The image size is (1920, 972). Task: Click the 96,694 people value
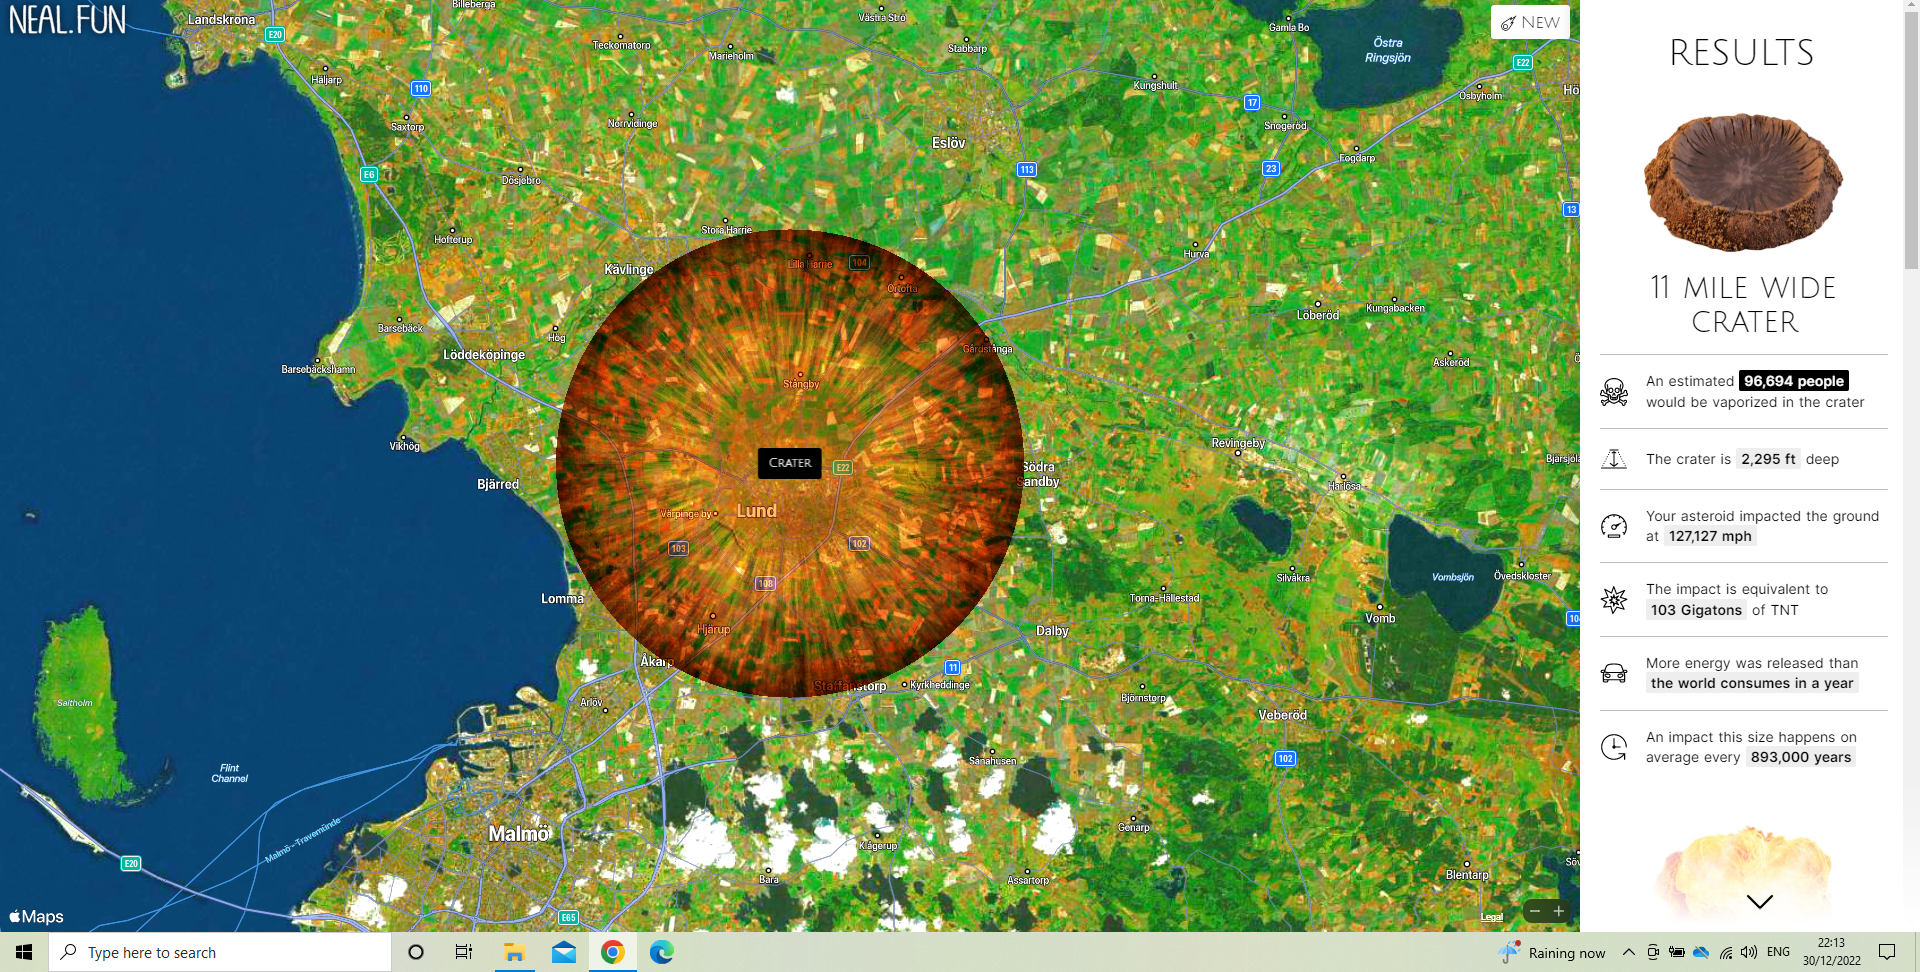pos(1794,381)
